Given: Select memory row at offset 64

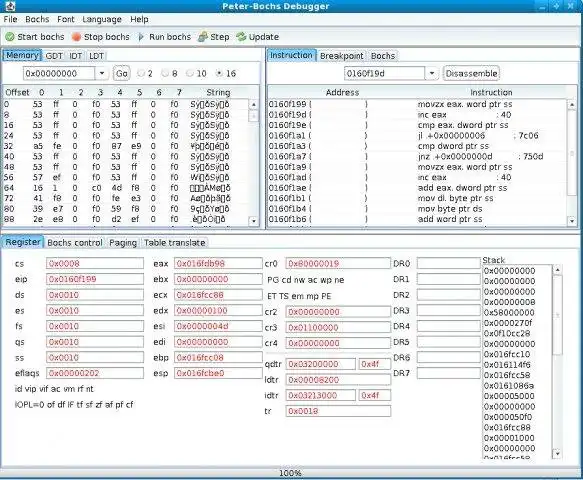Looking at the screenshot, I should coord(126,188).
